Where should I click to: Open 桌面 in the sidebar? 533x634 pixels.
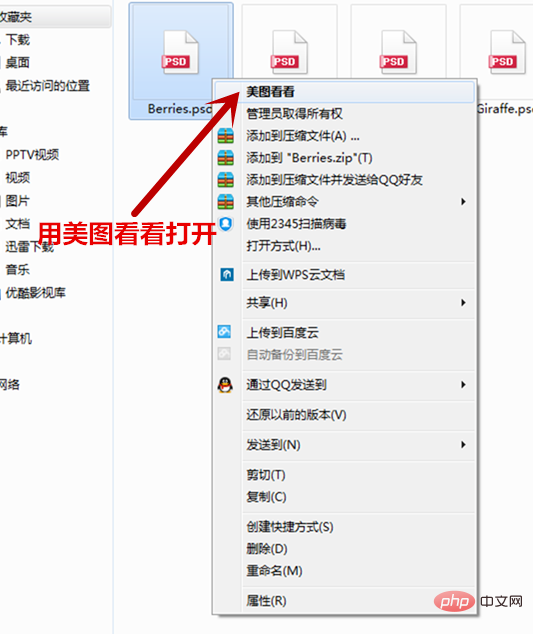(18, 62)
